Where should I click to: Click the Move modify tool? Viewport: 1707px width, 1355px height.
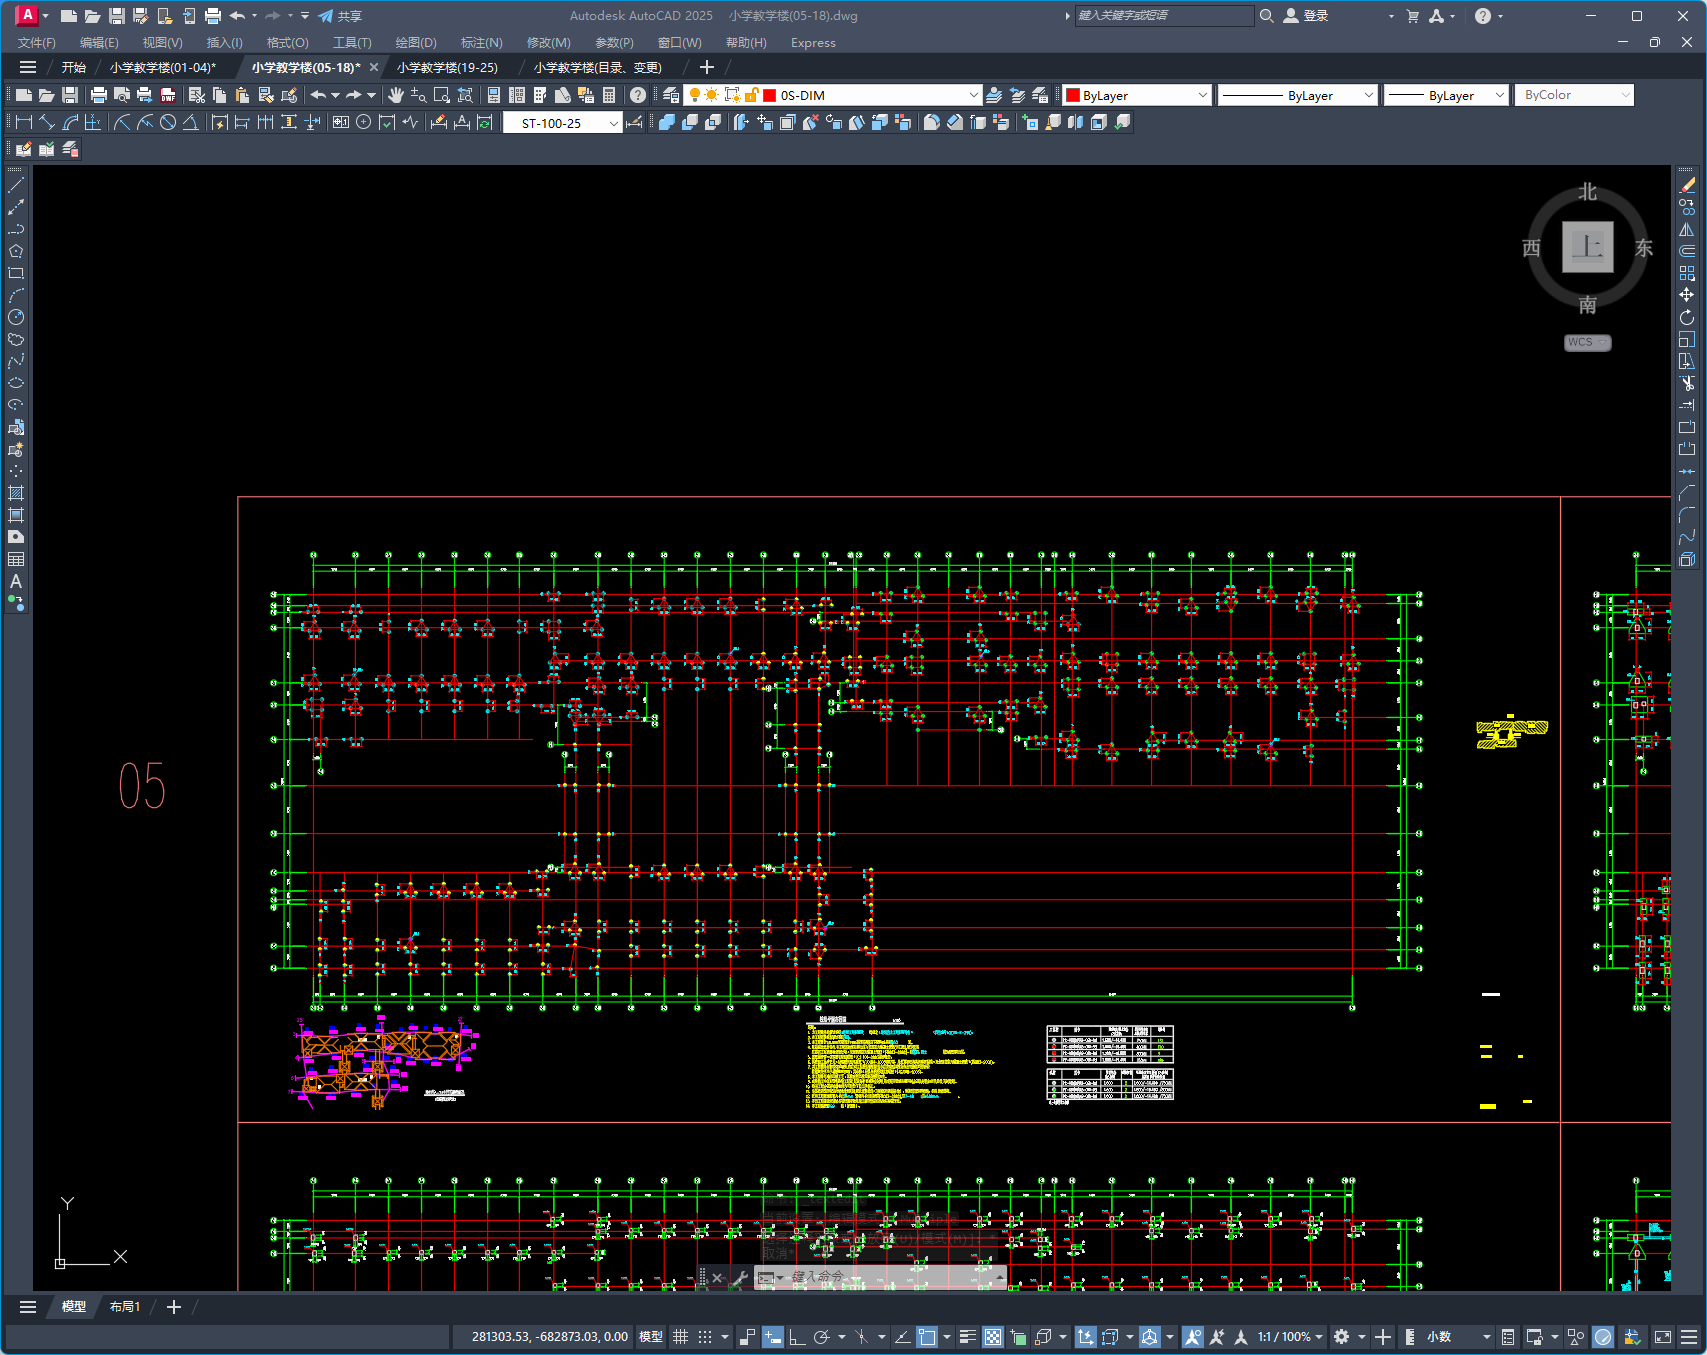[x=1687, y=295]
